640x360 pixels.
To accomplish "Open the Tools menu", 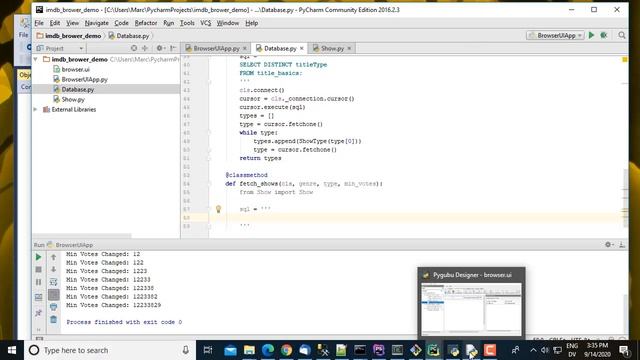I will pyautogui.click(x=187, y=23).
